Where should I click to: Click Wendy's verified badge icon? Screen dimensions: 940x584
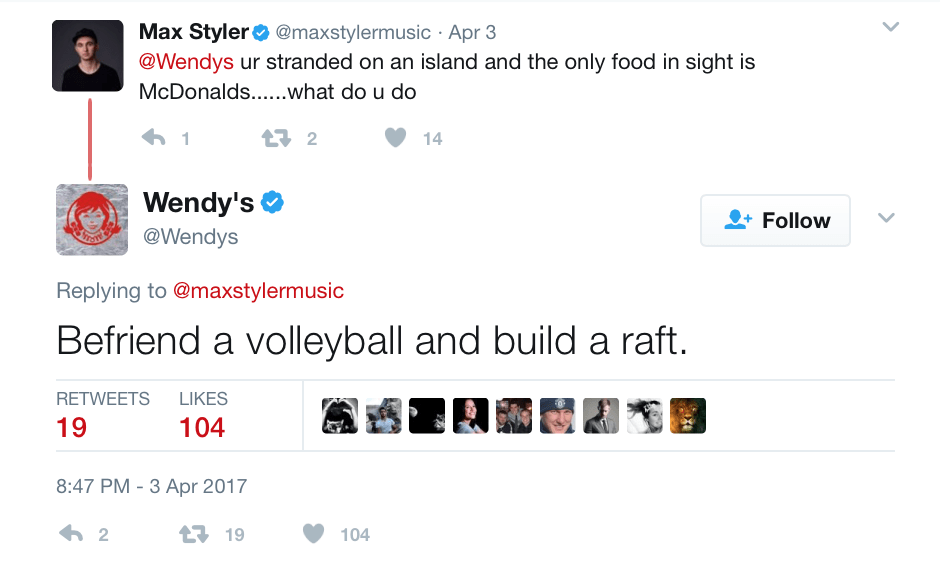[x=272, y=203]
